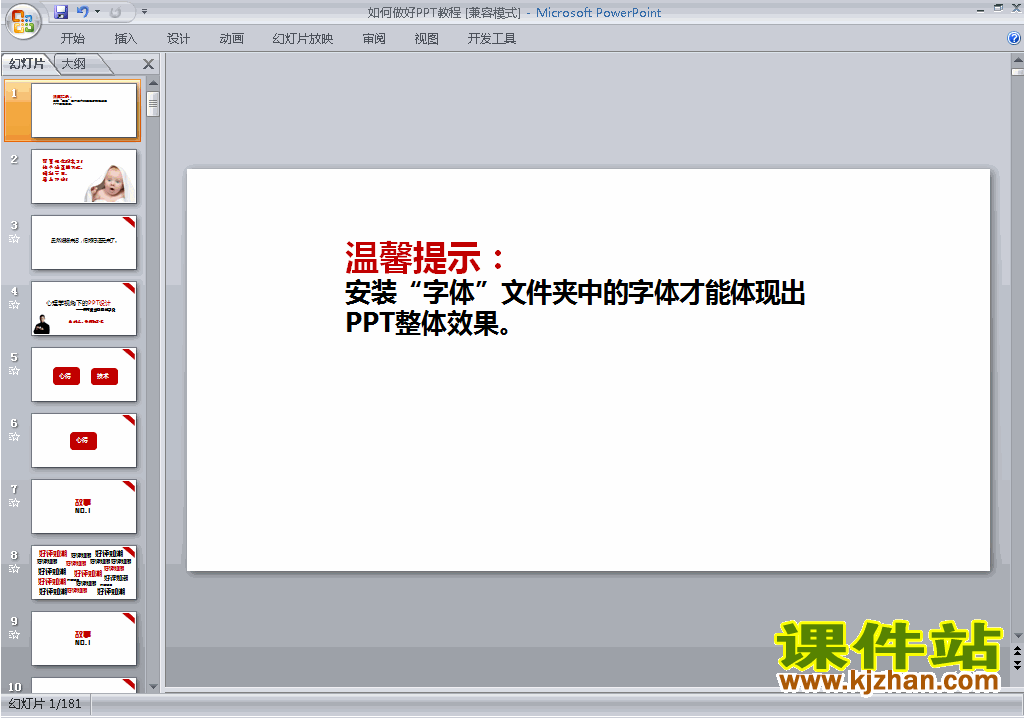1024x718 pixels.
Task: Select slide 7 thumbnail
Action: [x=84, y=506]
